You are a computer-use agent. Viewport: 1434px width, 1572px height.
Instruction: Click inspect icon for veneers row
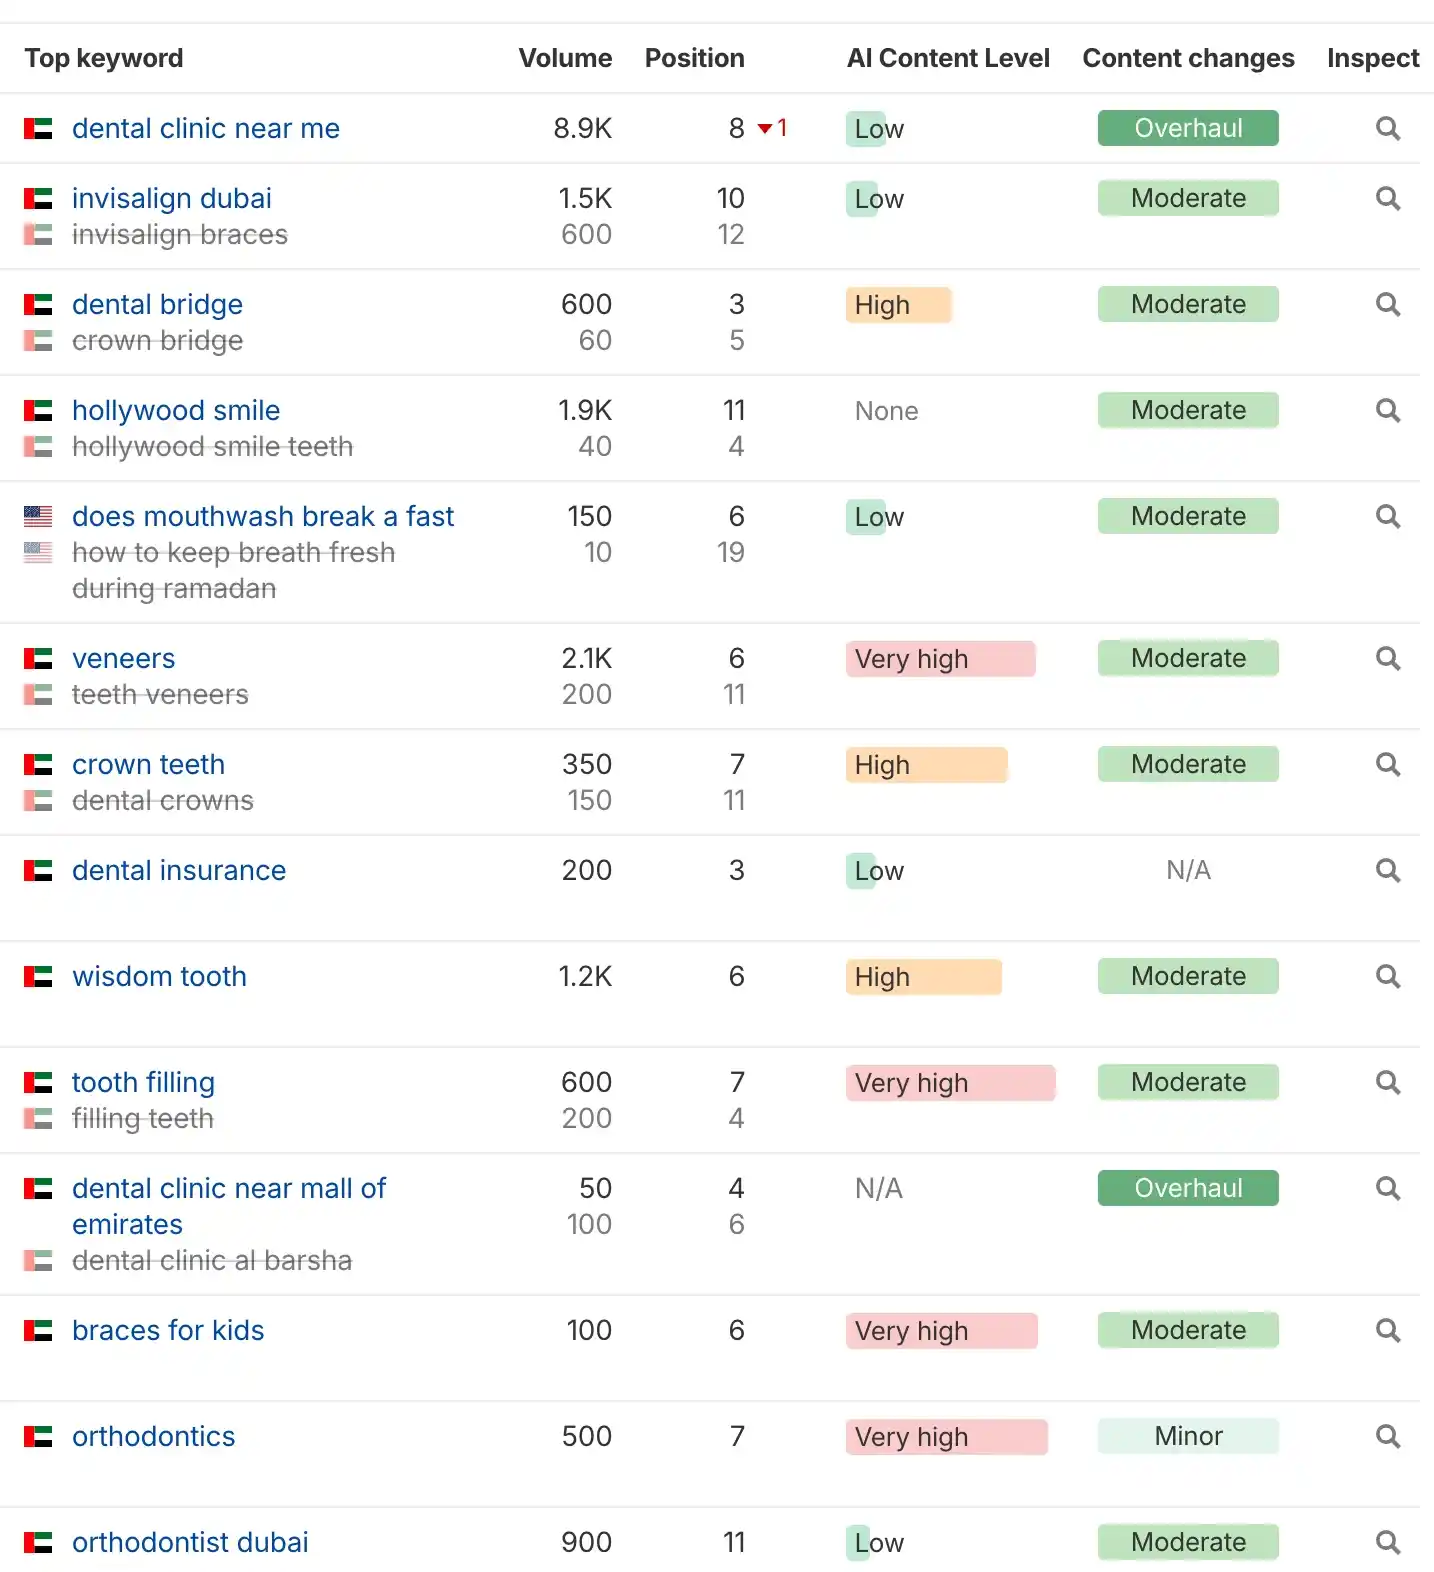pos(1387,658)
